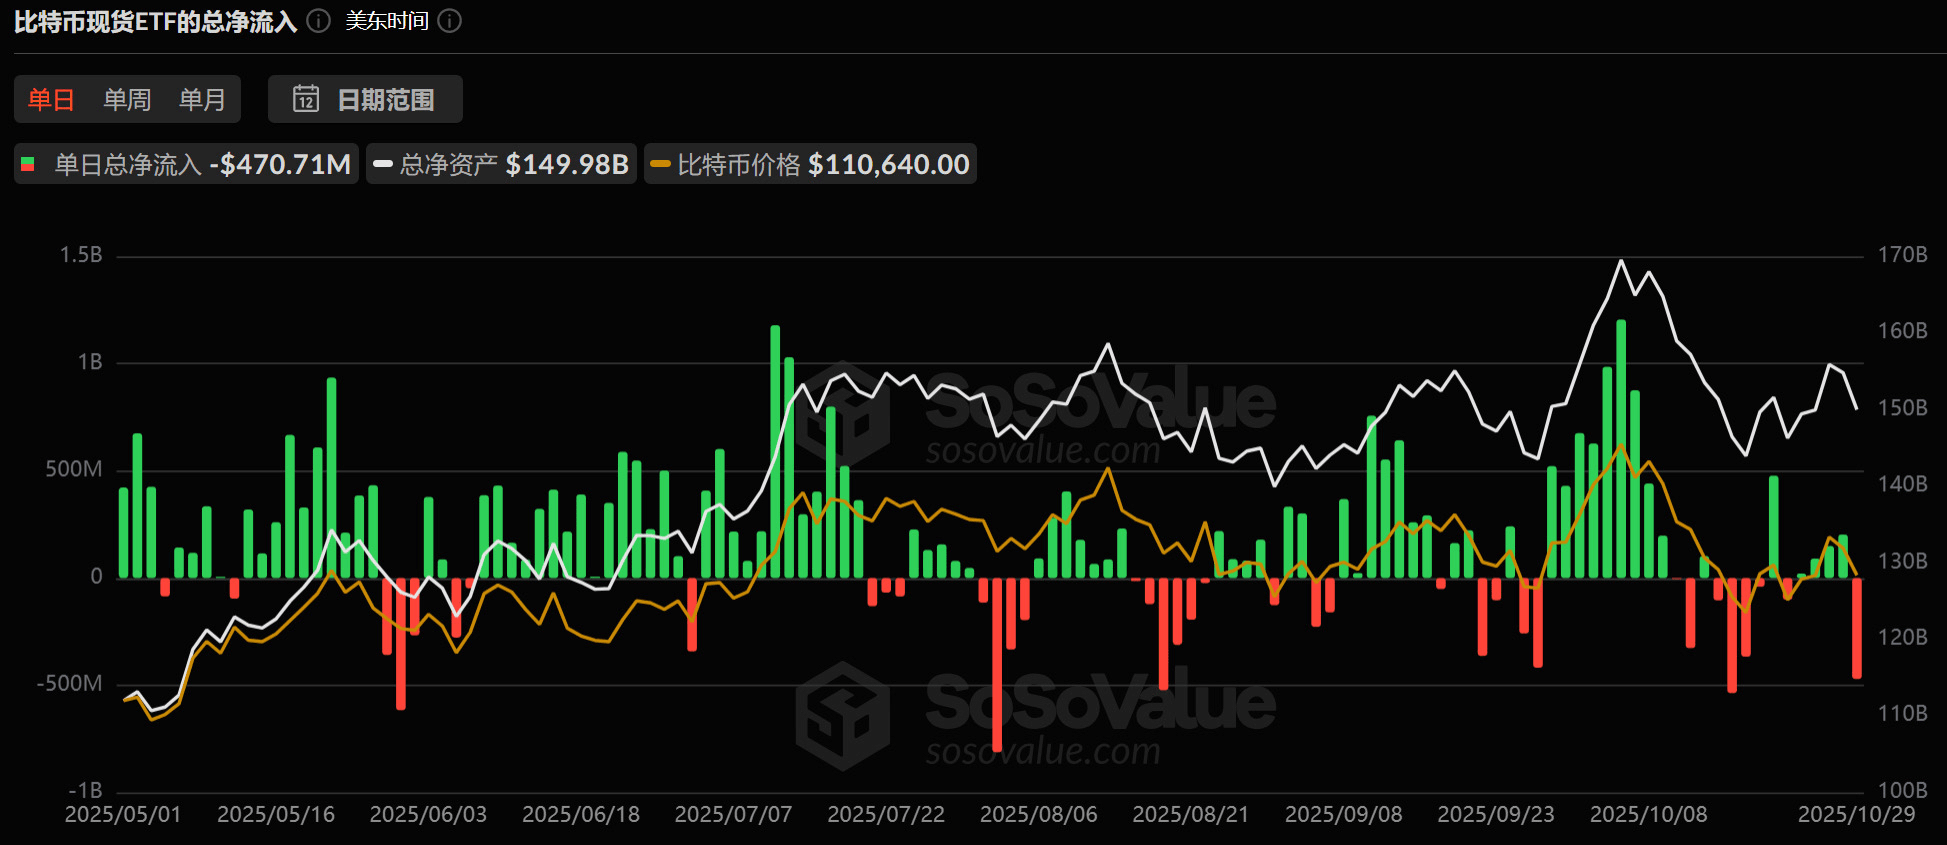
Task: Click info icon next to 美东时间
Action: tap(450, 21)
